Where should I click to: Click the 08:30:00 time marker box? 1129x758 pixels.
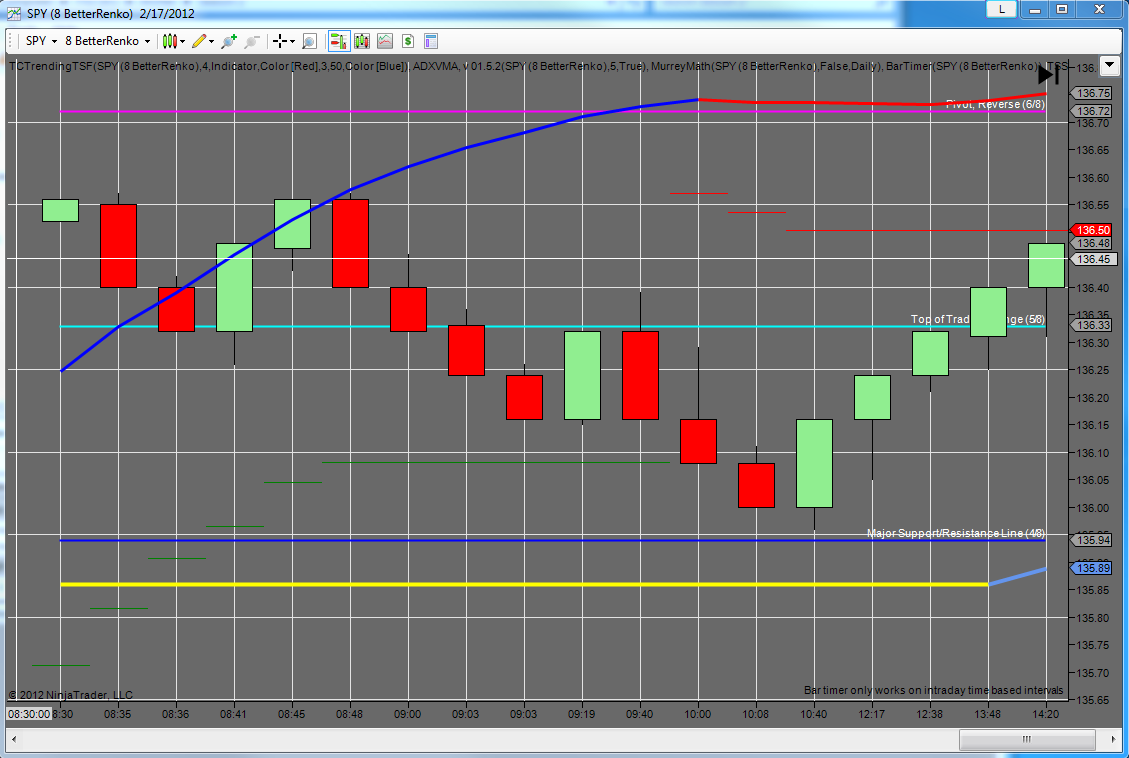click(29, 714)
